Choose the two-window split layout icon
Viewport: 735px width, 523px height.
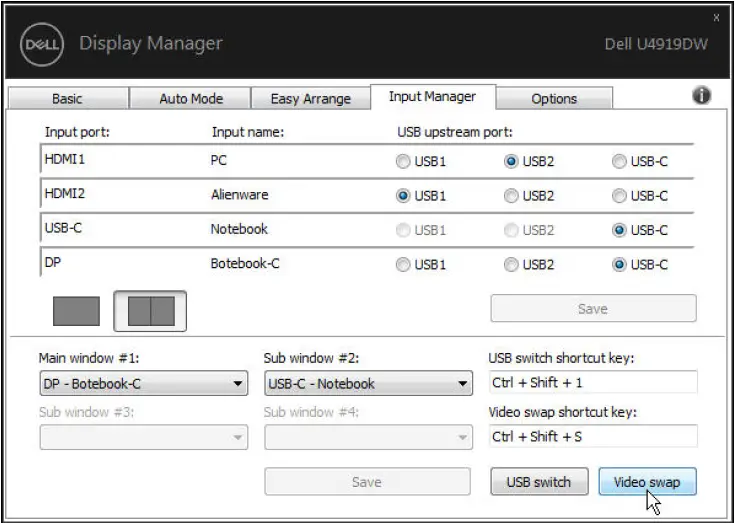coord(150,311)
